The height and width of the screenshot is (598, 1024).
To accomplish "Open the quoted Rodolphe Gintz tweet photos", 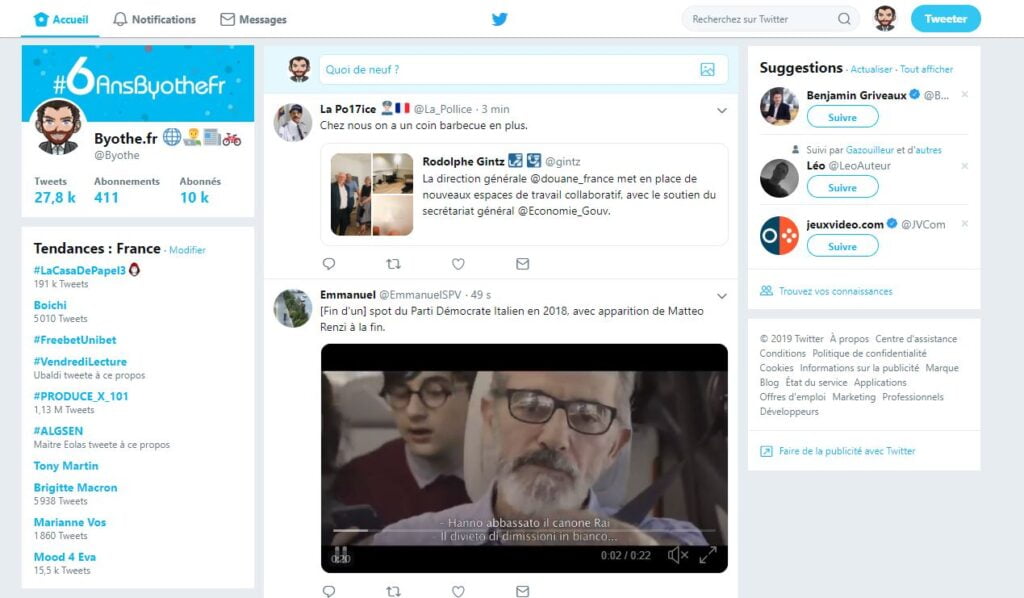I will click(x=372, y=194).
